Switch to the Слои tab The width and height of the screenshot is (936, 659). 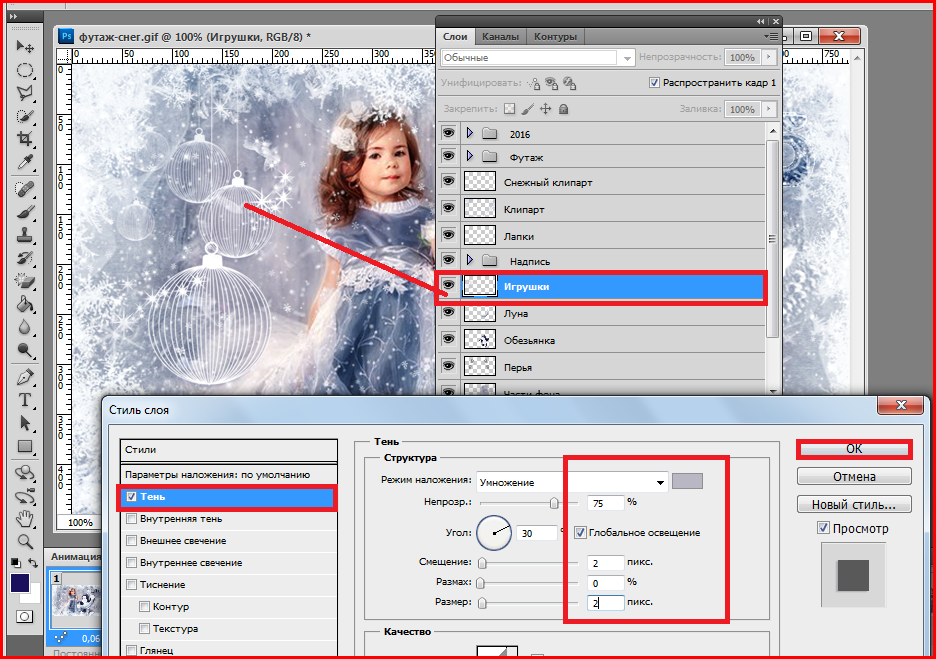455,36
